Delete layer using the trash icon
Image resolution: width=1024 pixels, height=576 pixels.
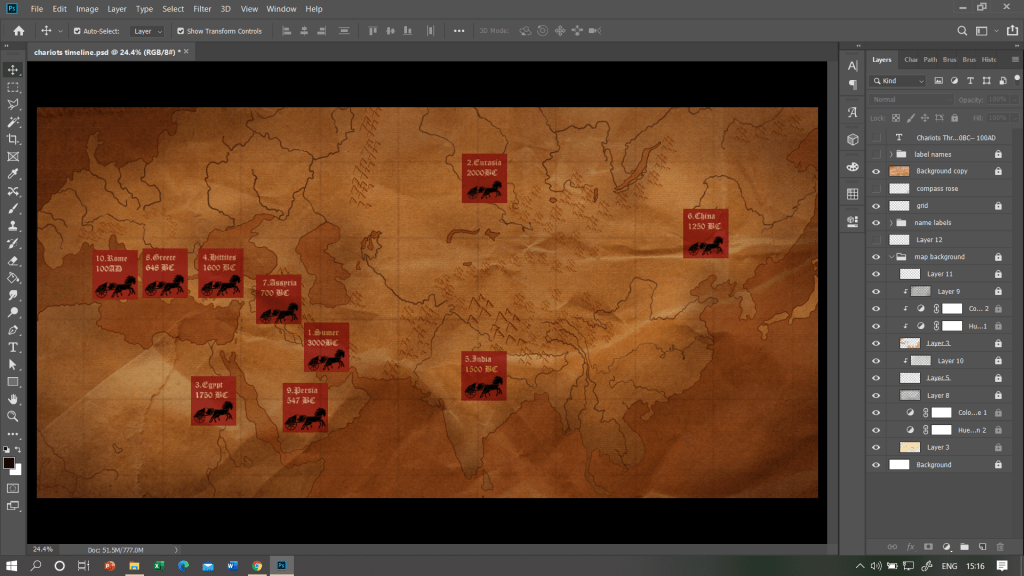(999, 547)
